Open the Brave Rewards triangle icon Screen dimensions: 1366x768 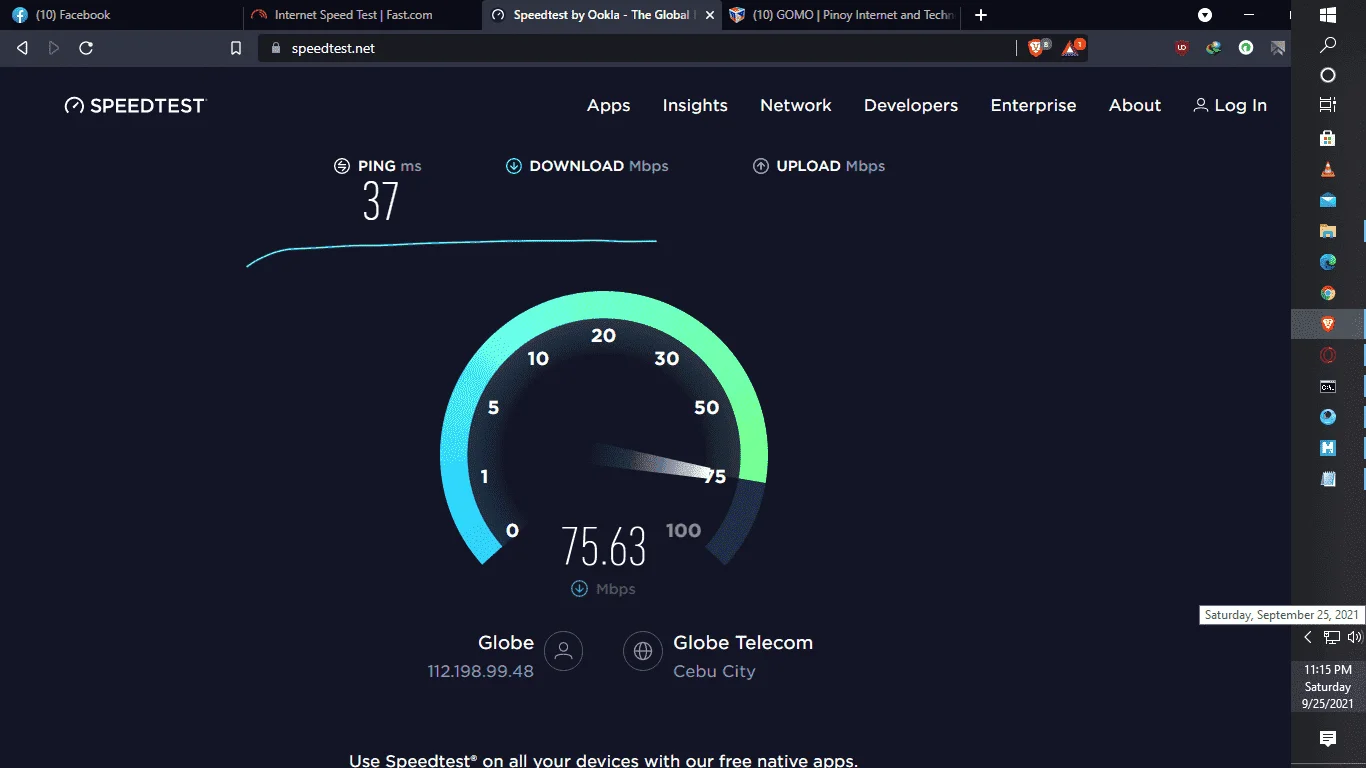(x=1072, y=48)
